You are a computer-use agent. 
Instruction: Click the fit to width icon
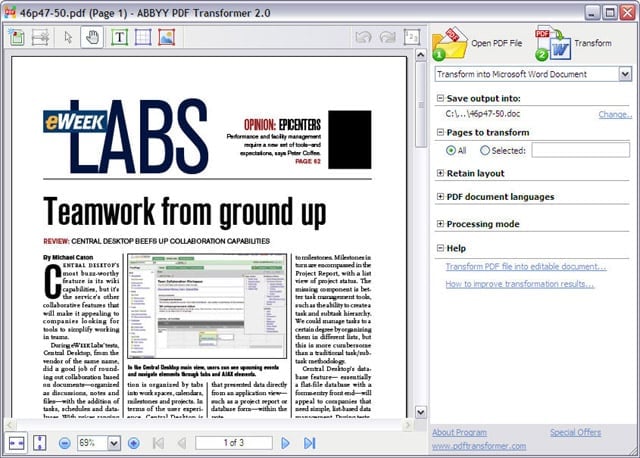click(x=16, y=443)
